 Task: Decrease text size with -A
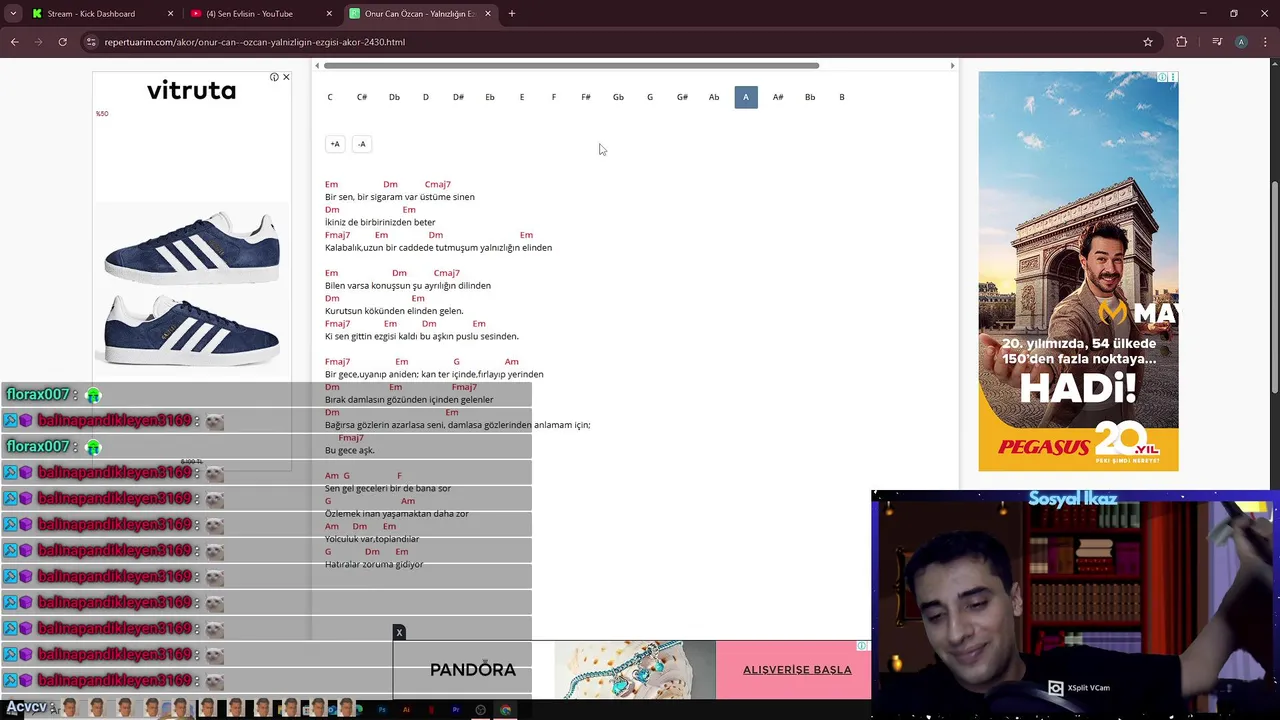(x=362, y=144)
